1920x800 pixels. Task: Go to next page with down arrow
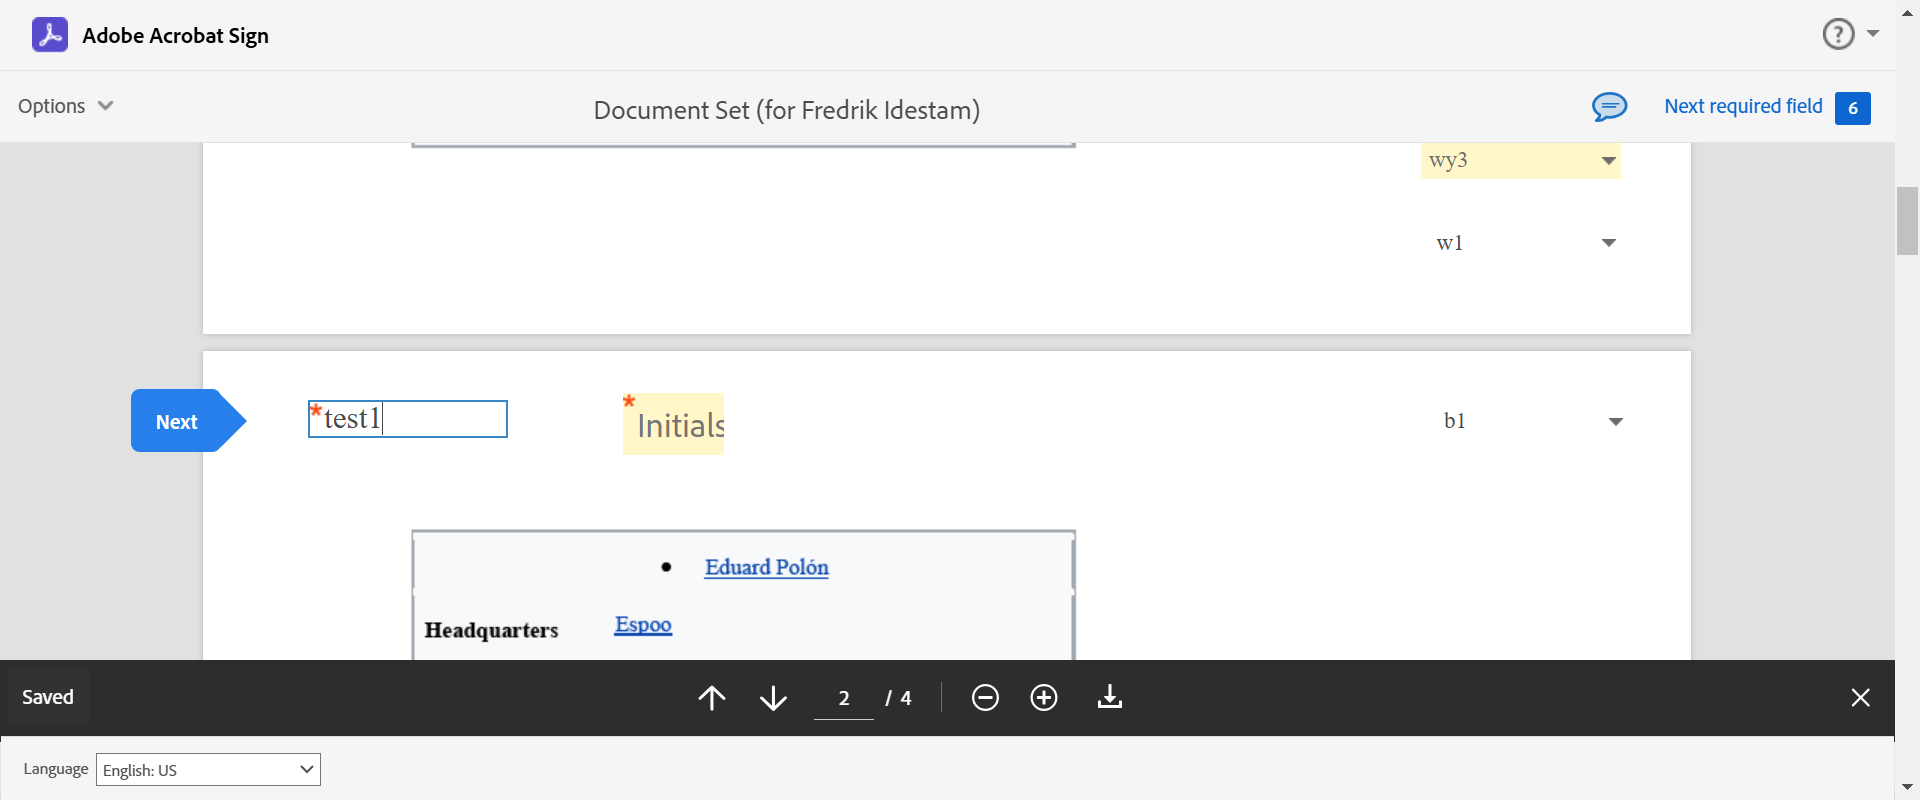pyautogui.click(x=773, y=697)
